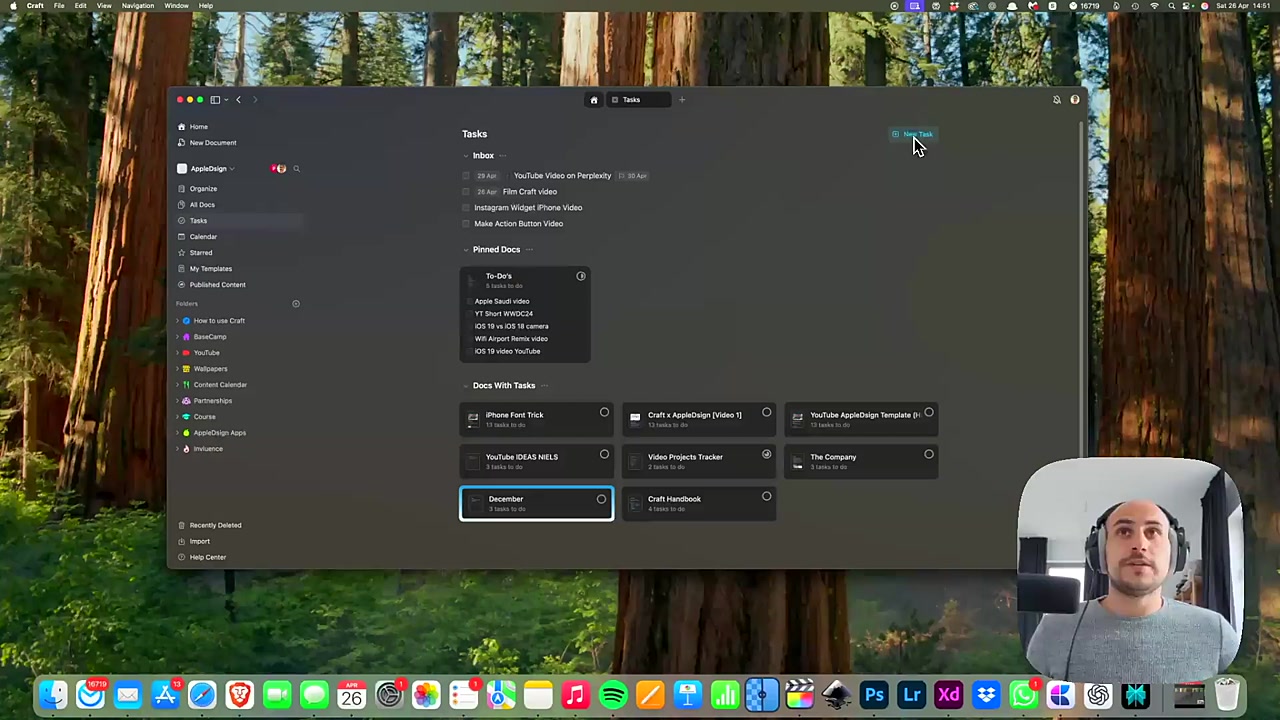1280x720 pixels.
Task: Open Recently Deleted
Action: click(215, 525)
